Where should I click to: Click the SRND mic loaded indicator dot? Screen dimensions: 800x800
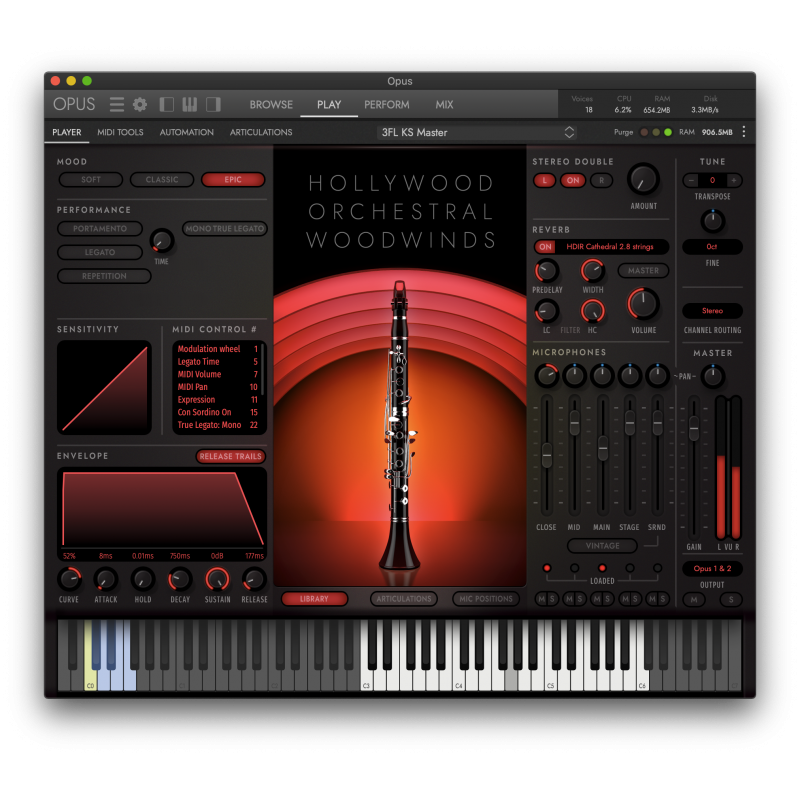pos(658,568)
